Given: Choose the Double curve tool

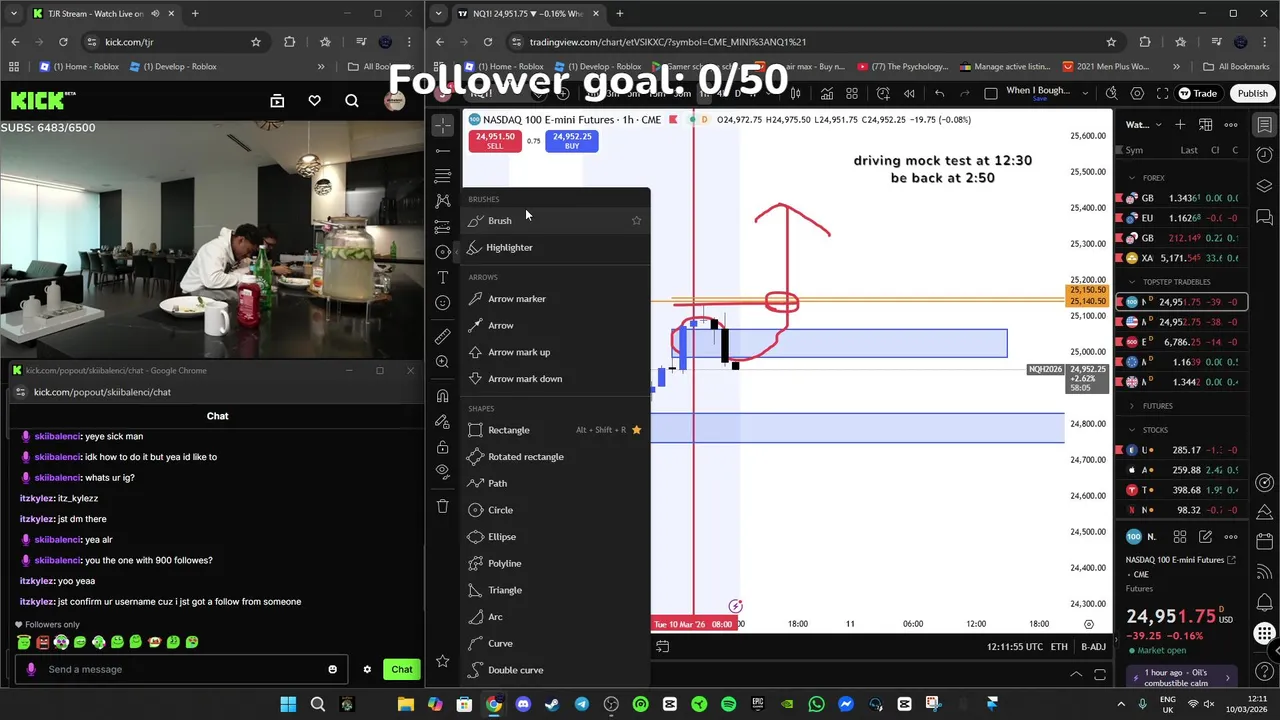Looking at the screenshot, I should point(555,670).
